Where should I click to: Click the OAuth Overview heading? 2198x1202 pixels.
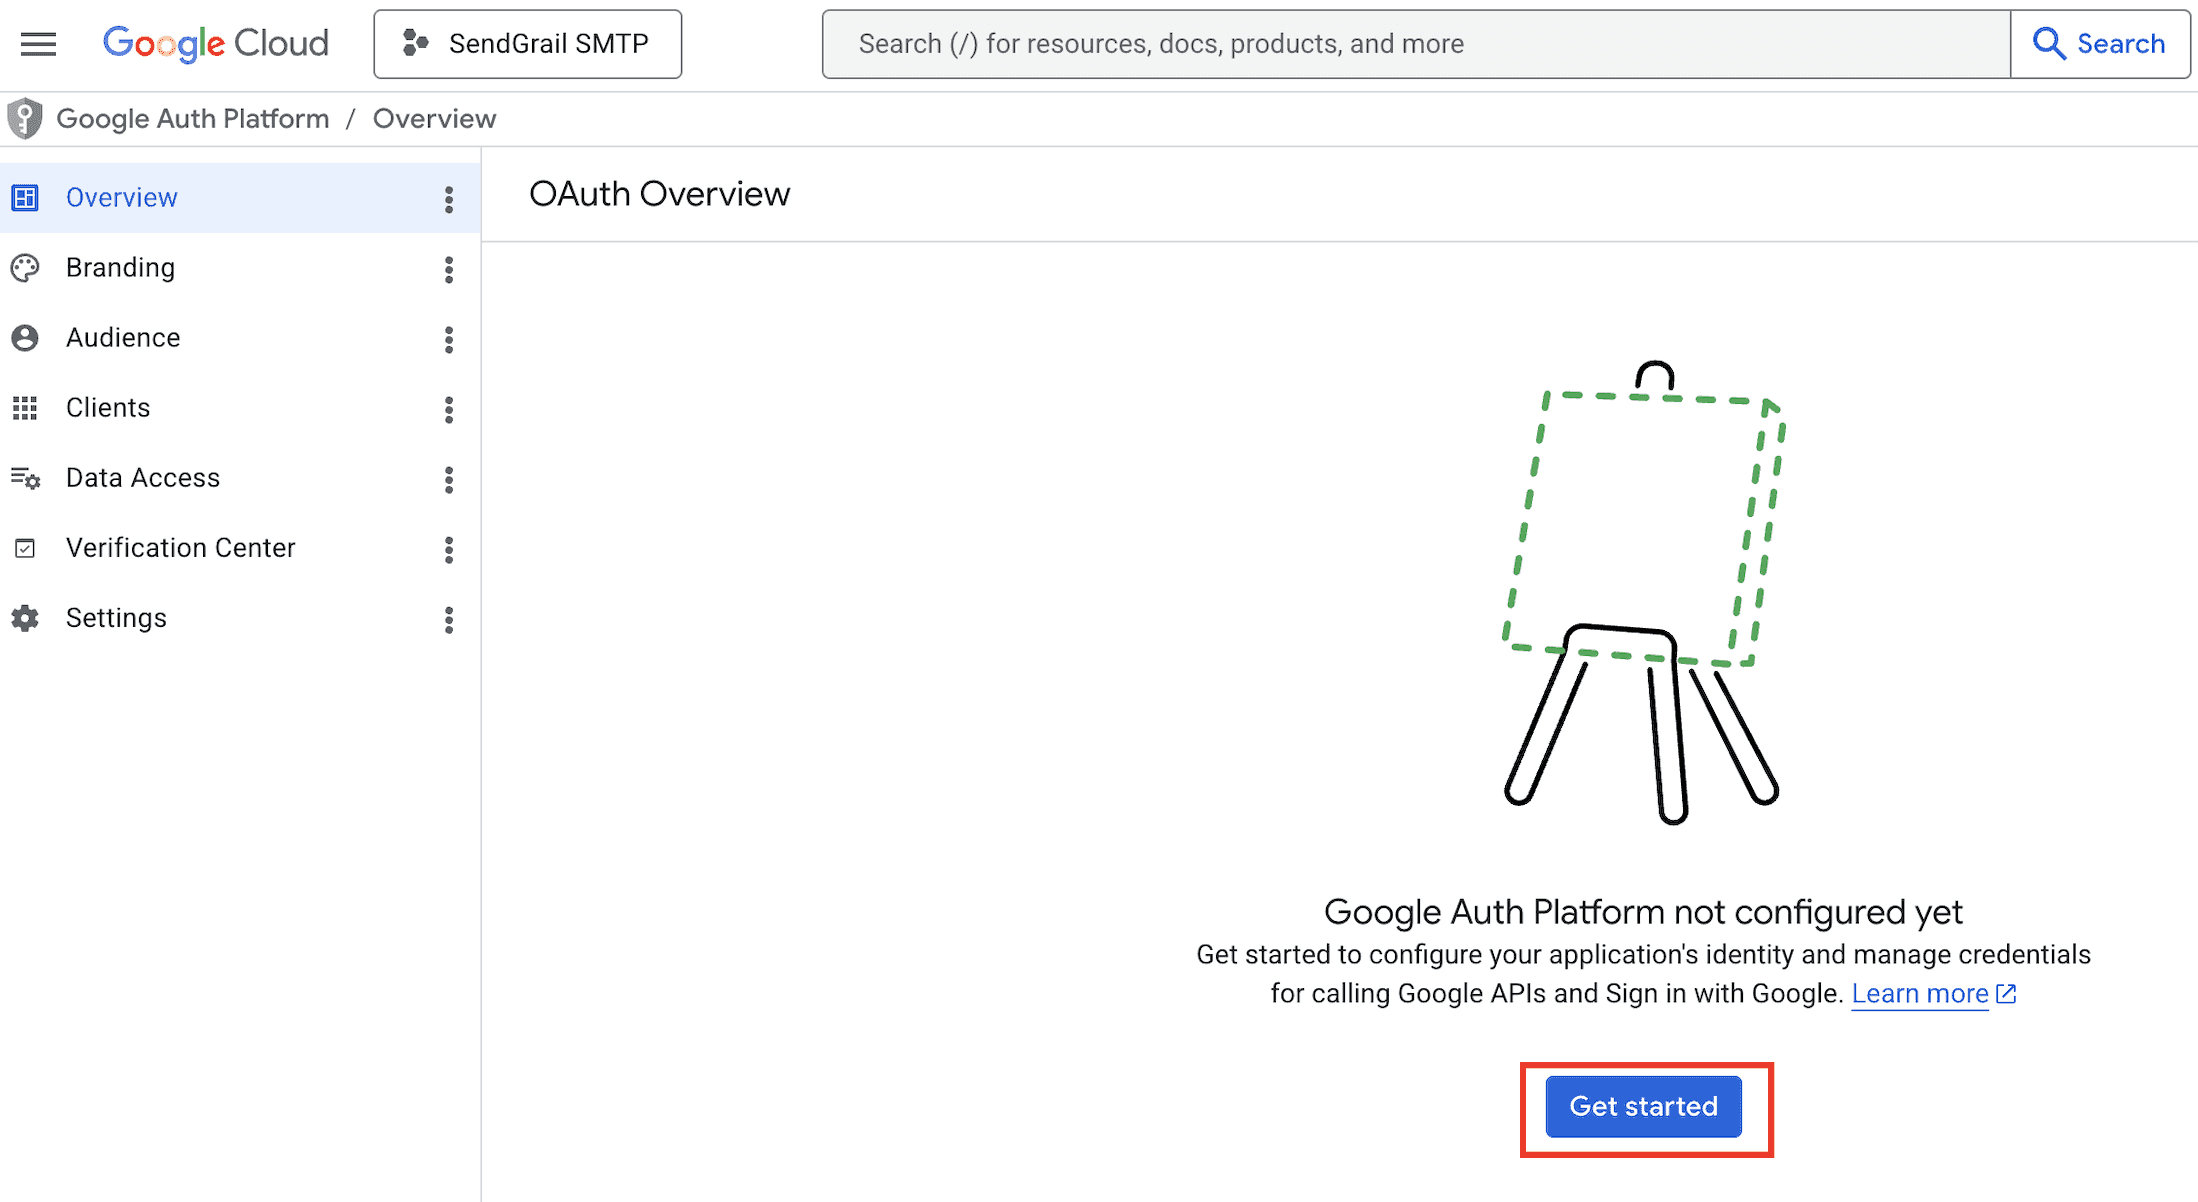(x=659, y=194)
